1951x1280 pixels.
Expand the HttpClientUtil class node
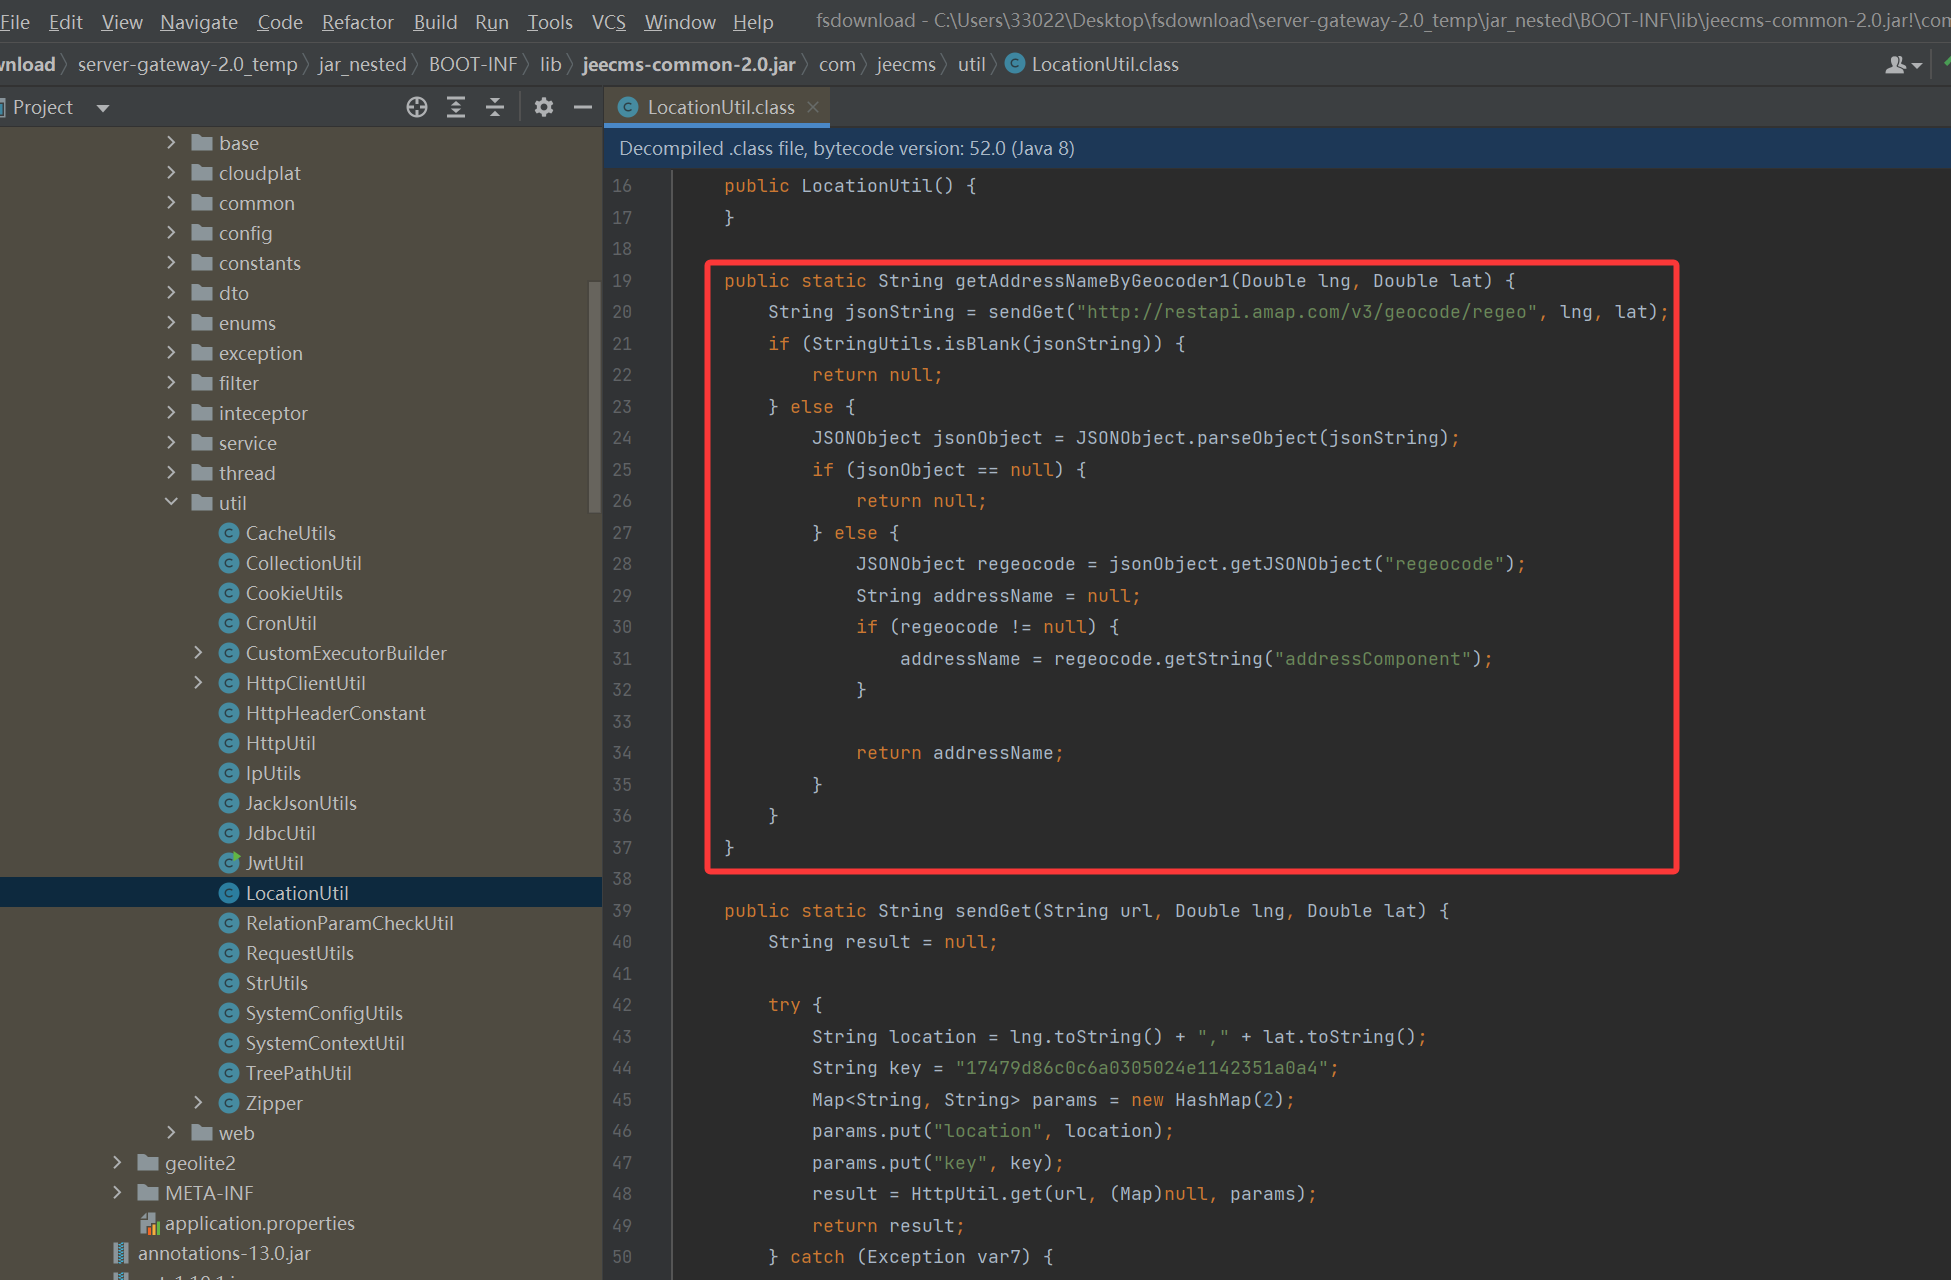point(198,682)
